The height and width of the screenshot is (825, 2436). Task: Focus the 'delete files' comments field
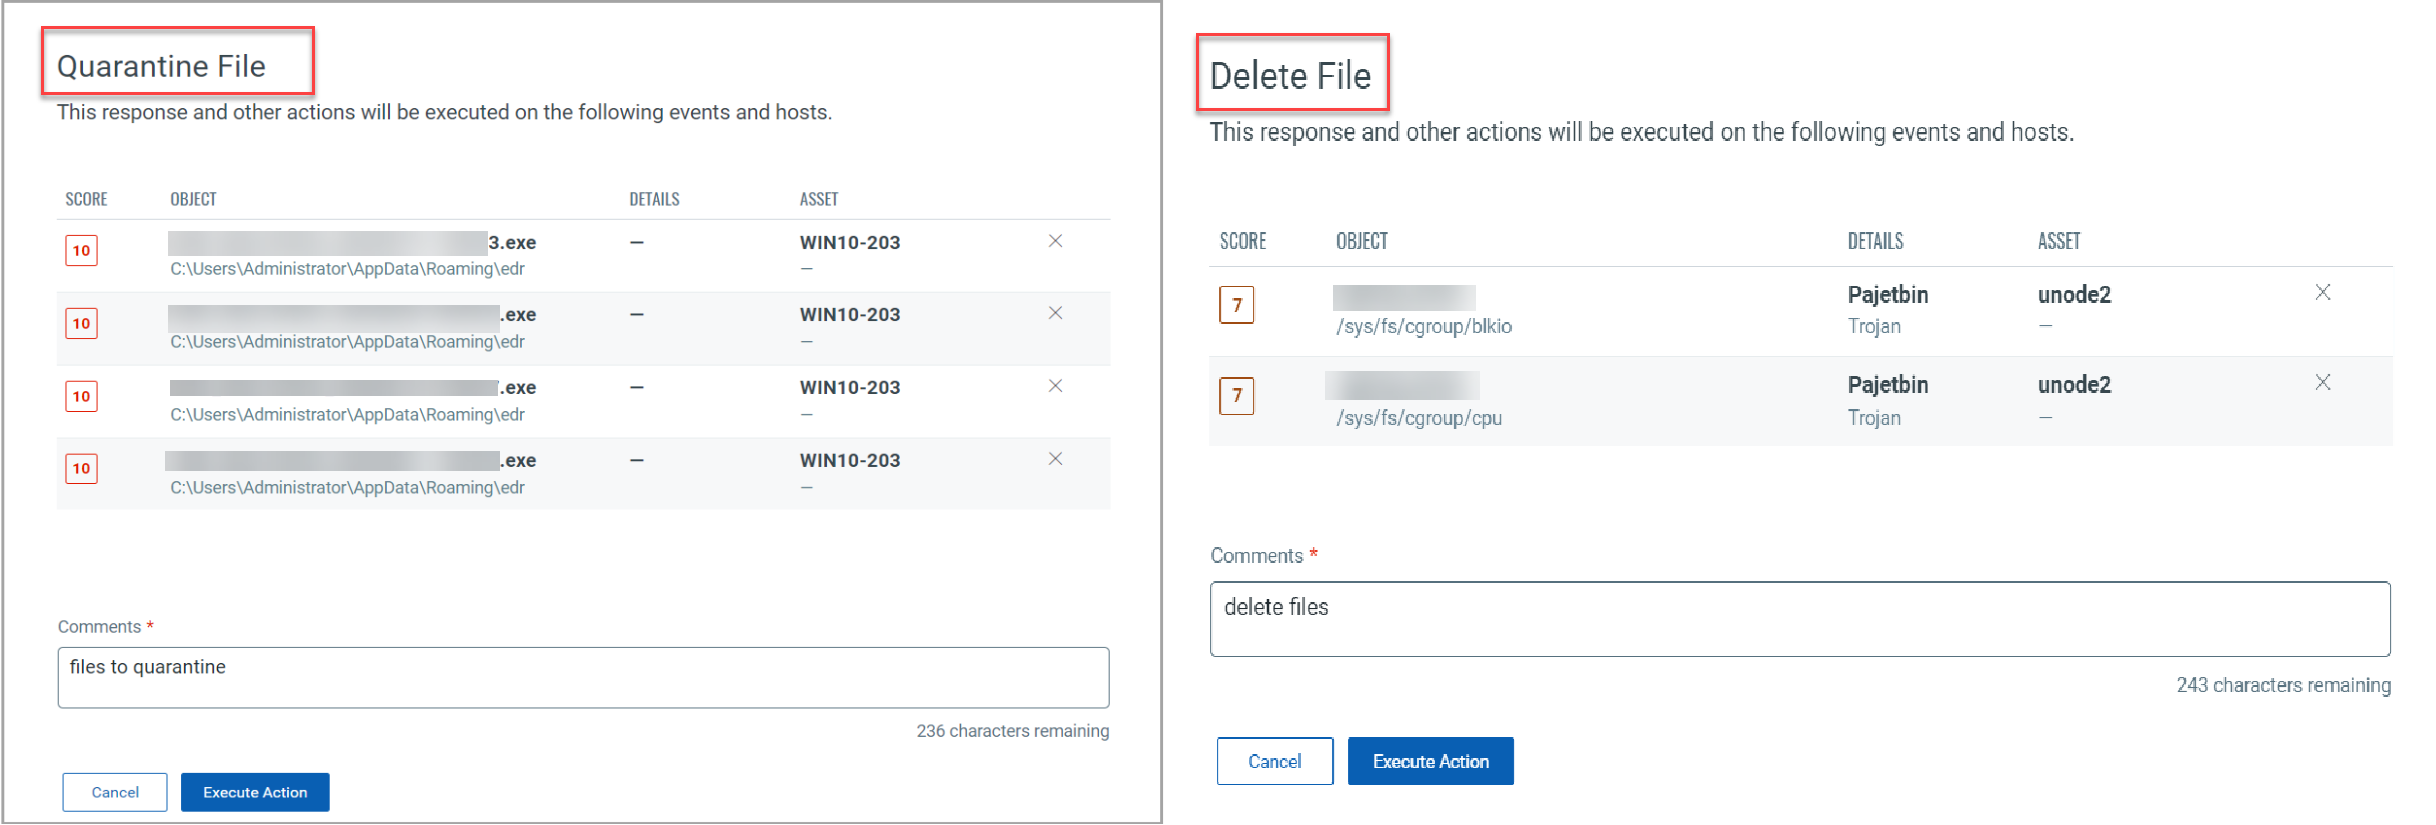1800,619
